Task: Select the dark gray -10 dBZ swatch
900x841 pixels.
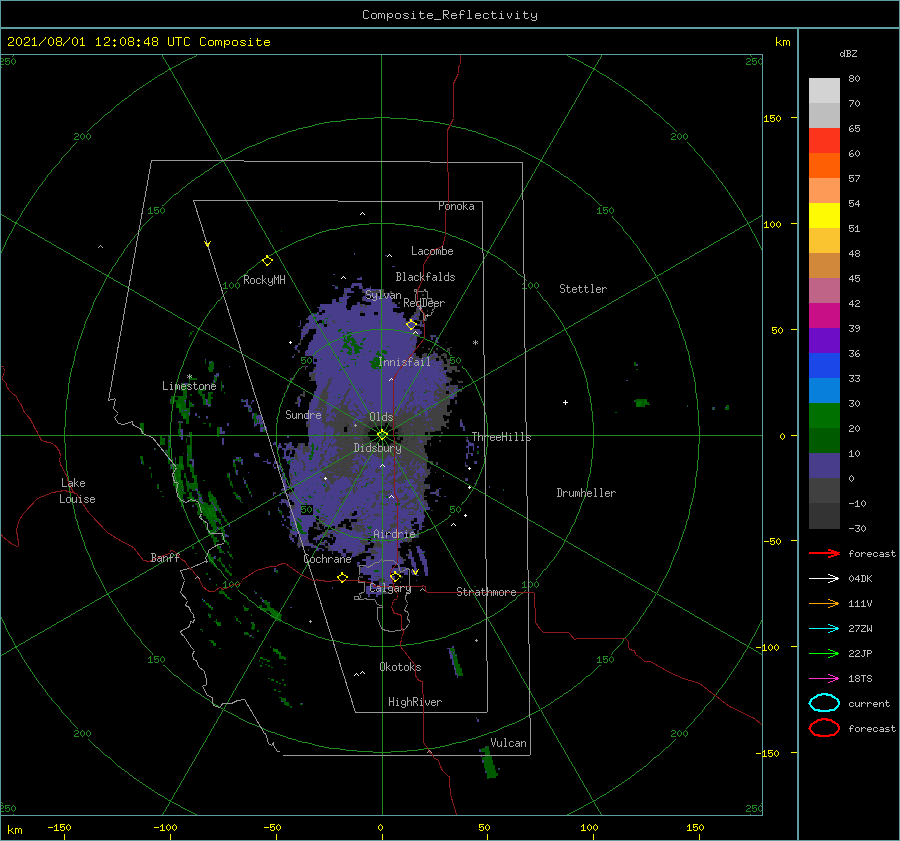Action: coord(824,516)
